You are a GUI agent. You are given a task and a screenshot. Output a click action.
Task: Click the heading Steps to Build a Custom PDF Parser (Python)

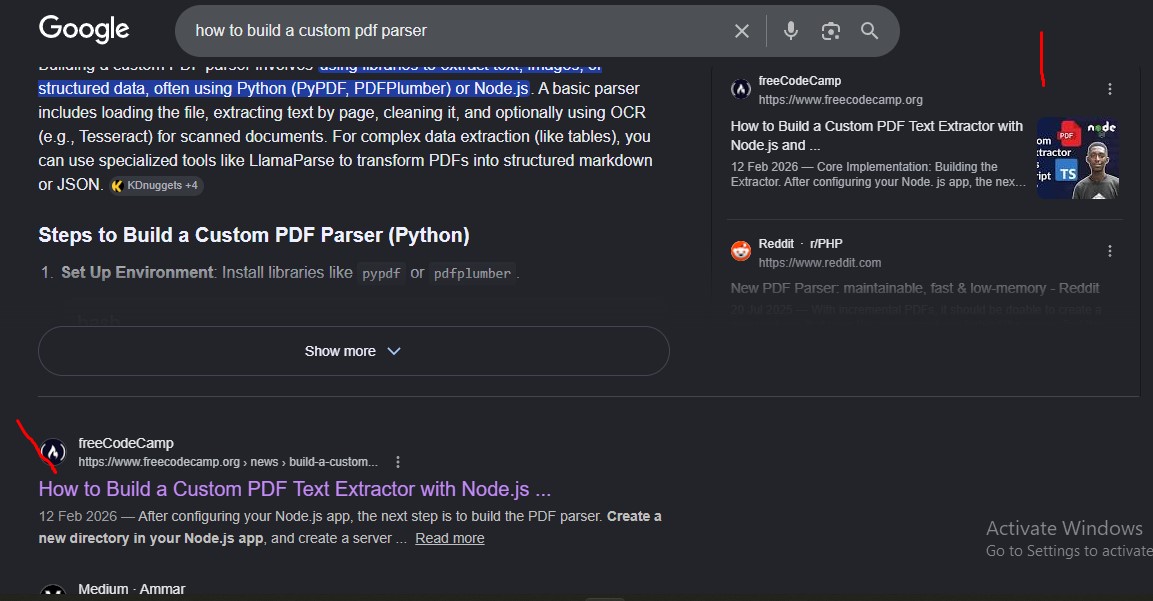click(x=254, y=235)
